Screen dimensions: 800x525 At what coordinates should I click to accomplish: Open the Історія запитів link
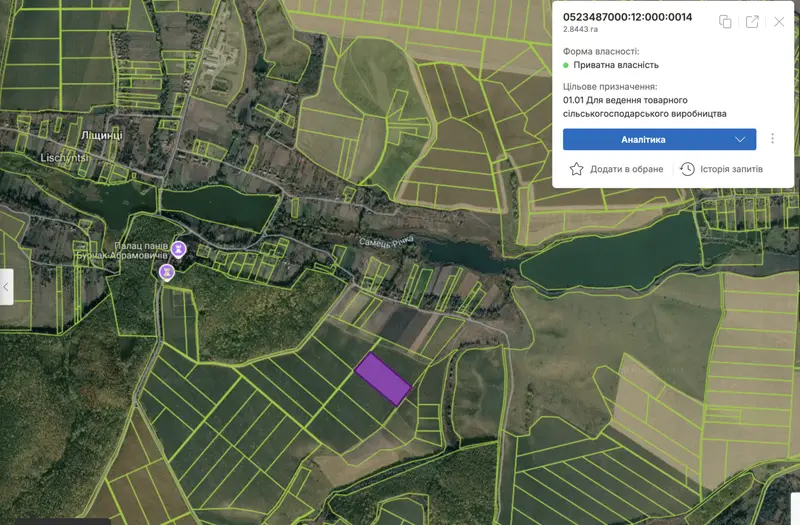731,169
